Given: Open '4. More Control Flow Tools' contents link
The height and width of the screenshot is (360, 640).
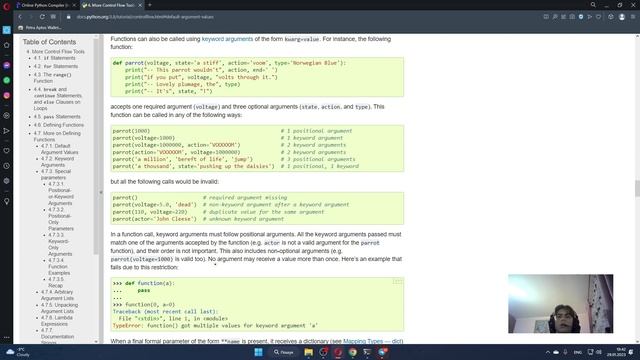Looking at the screenshot, I should coord(56,52).
